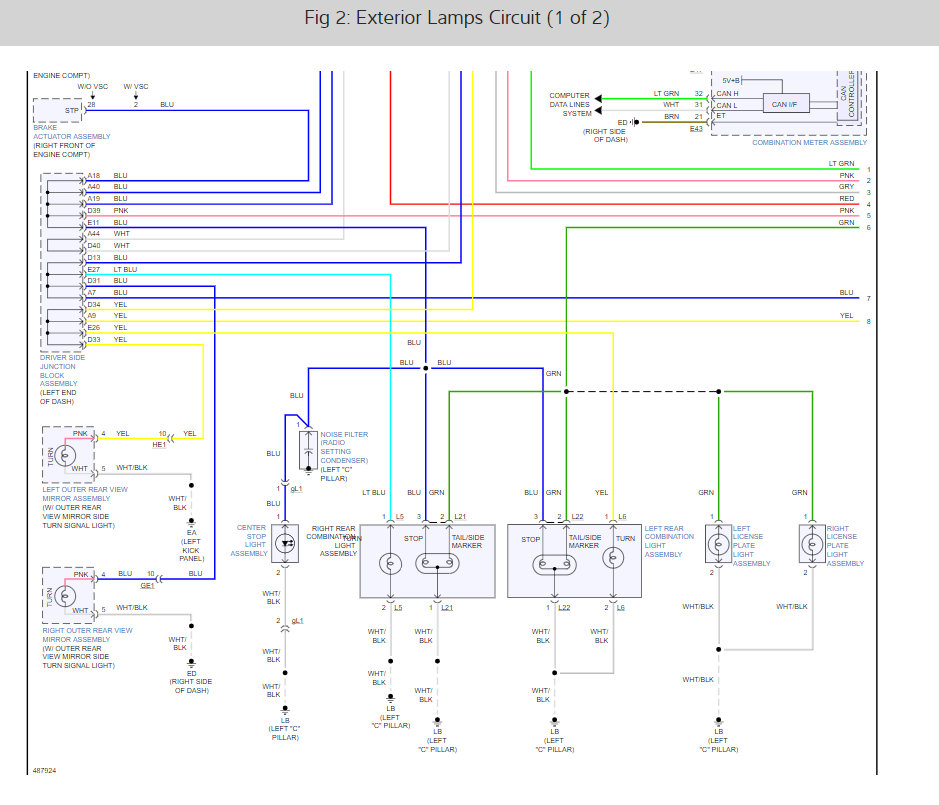Select the L22 connector label above left rear light
Screen dimensions: 939x805
point(577,516)
